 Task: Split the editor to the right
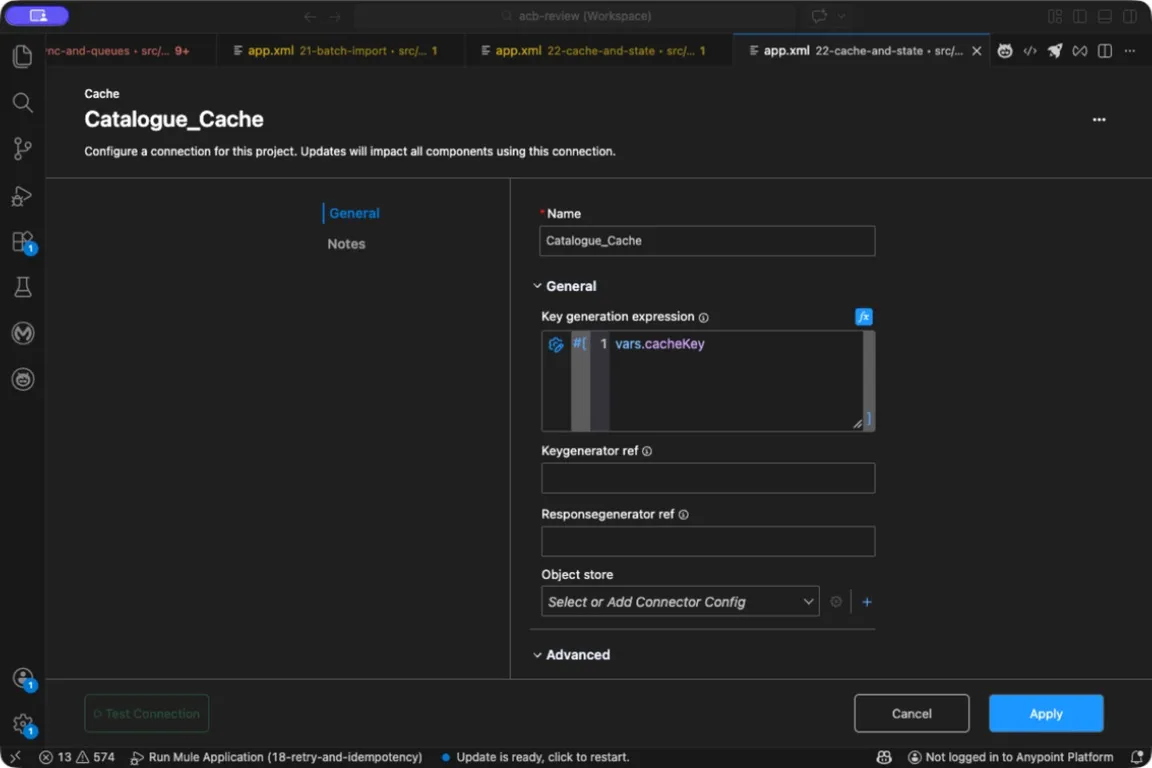click(x=1105, y=51)
